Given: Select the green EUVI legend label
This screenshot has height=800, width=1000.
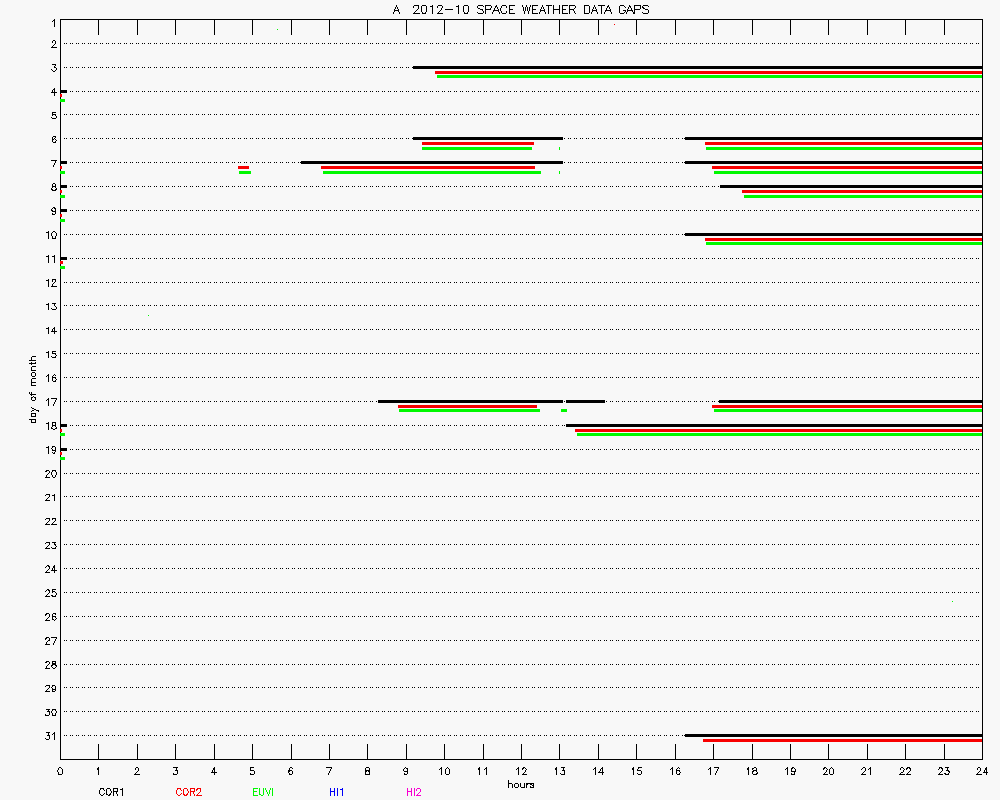Looking at the screenshot, I should 263,792.
